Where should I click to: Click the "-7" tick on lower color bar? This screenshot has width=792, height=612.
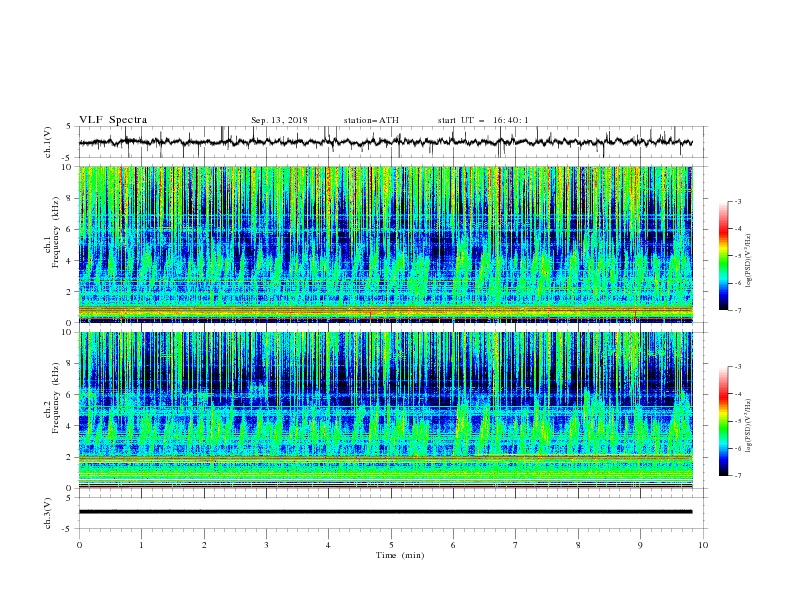coord(737,476)
